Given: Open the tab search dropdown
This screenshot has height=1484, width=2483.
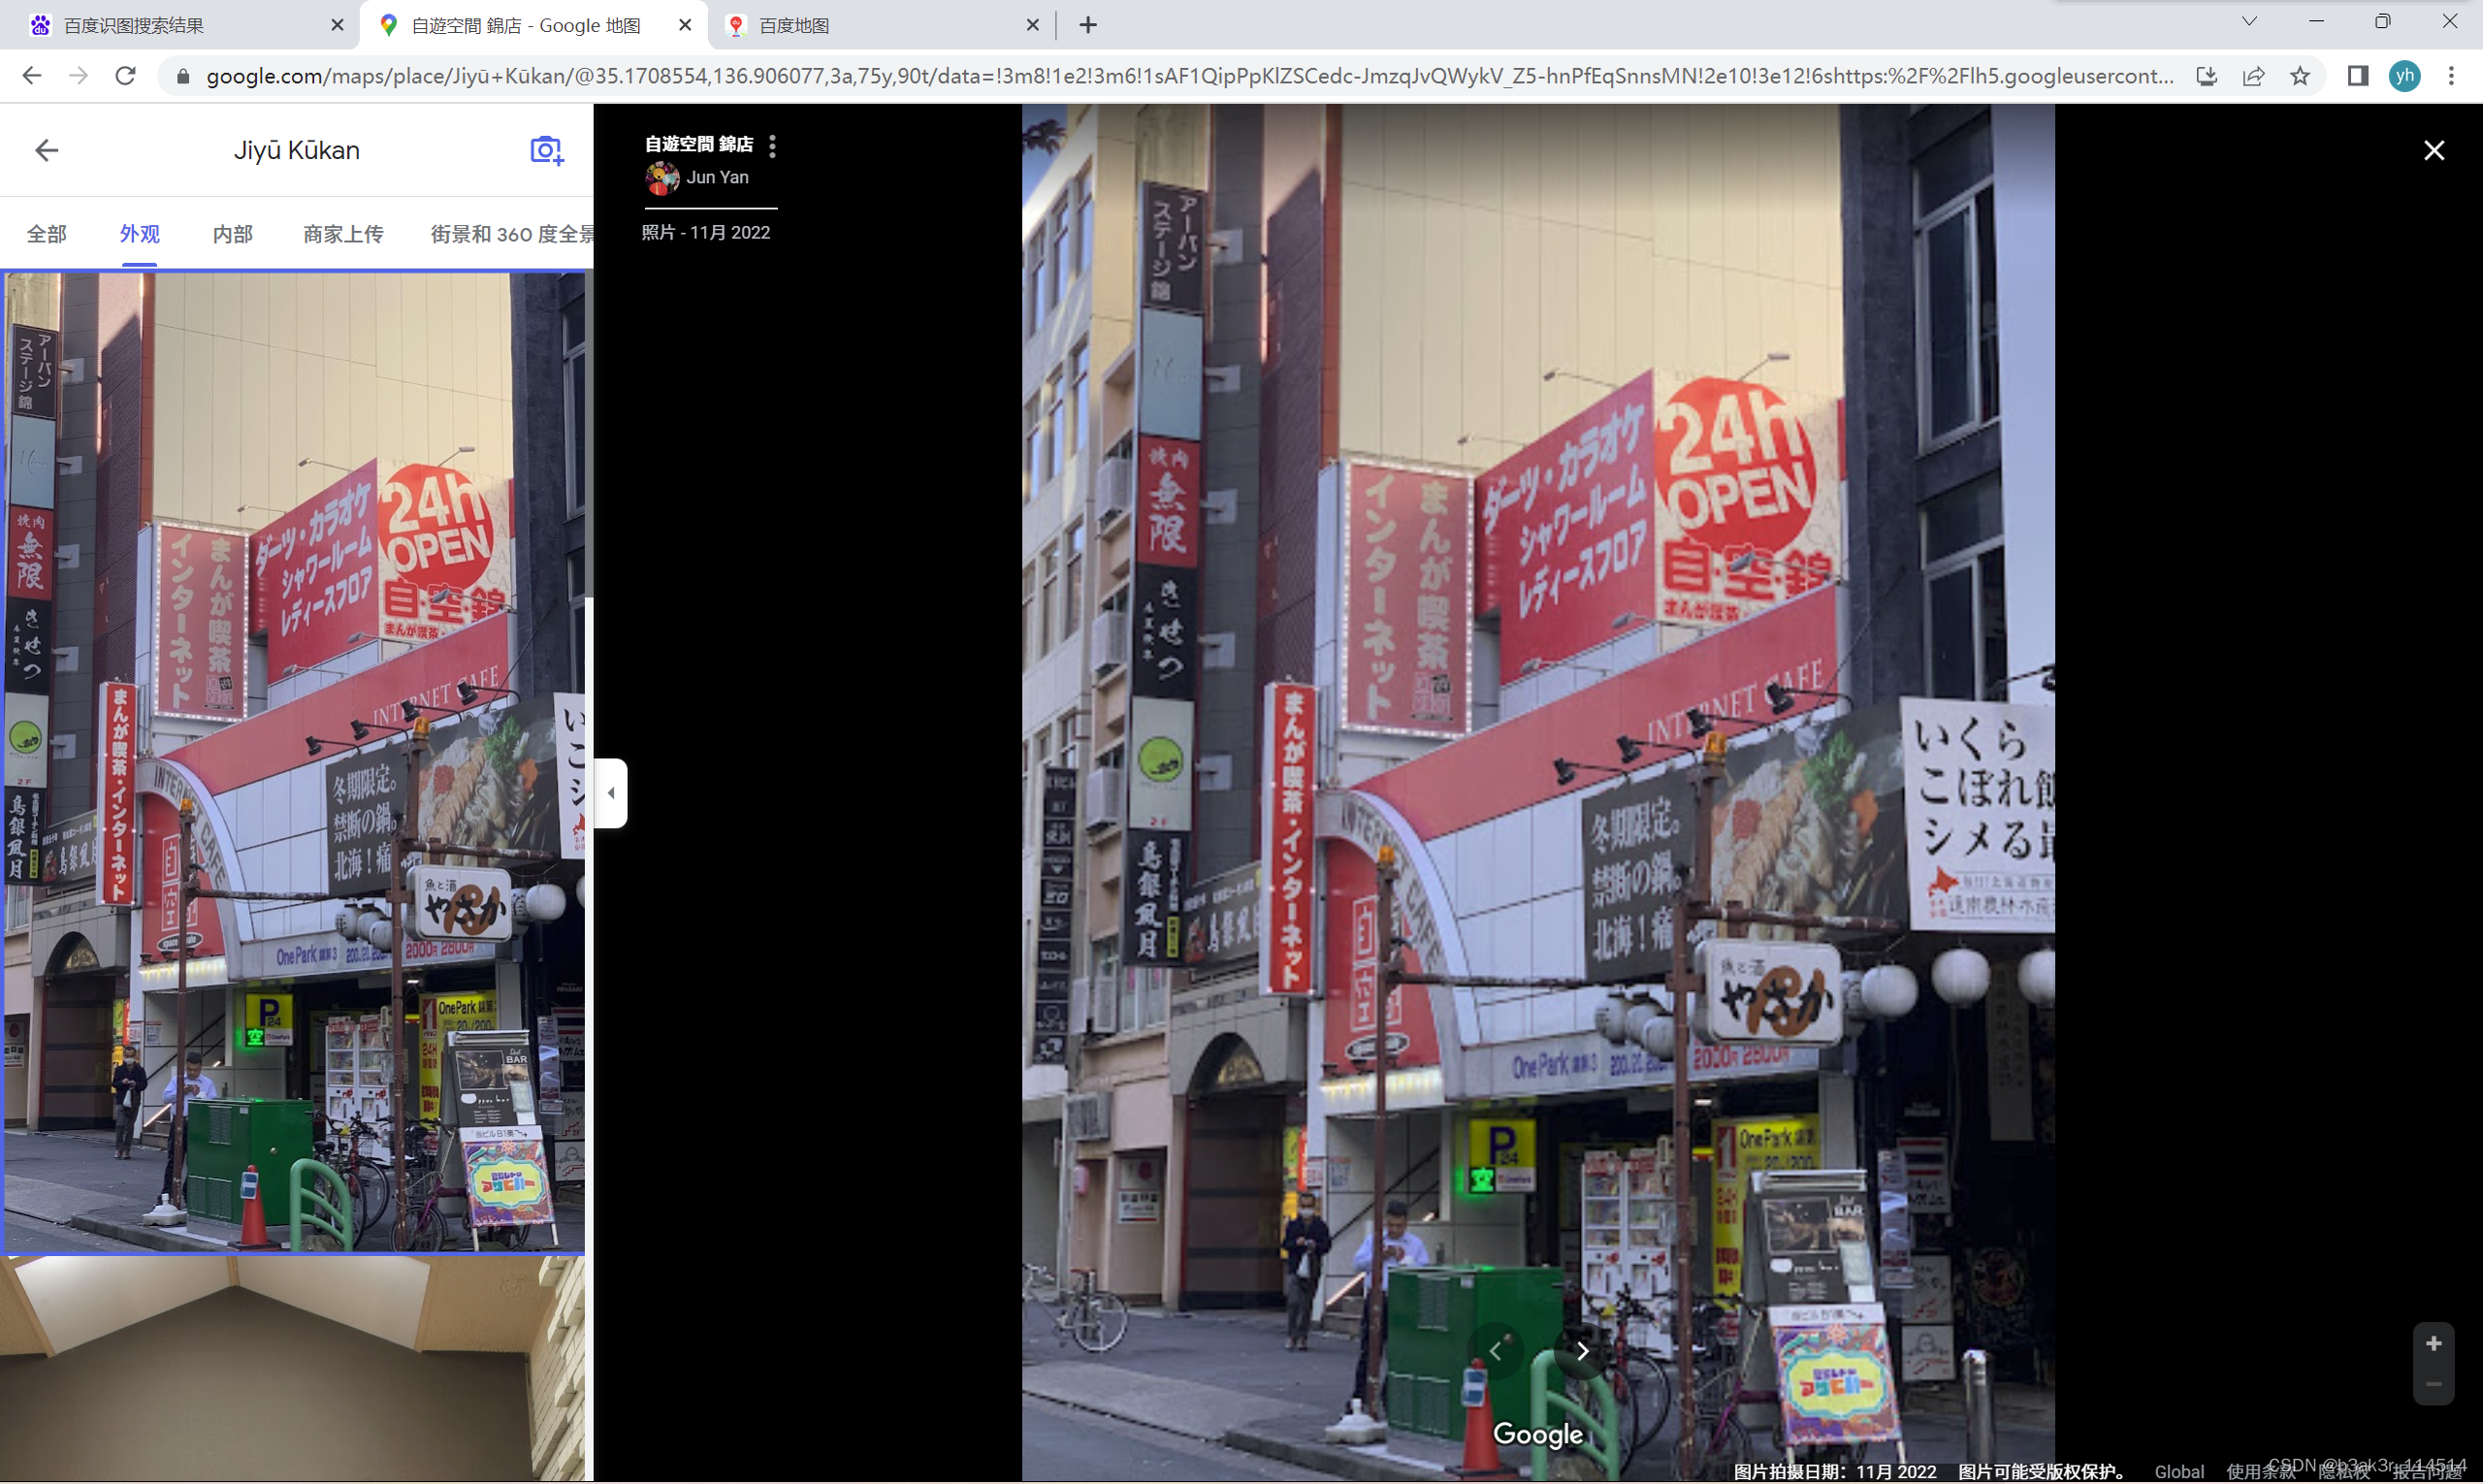Looking at the screenshot, I should click(x=2249, y=22).
